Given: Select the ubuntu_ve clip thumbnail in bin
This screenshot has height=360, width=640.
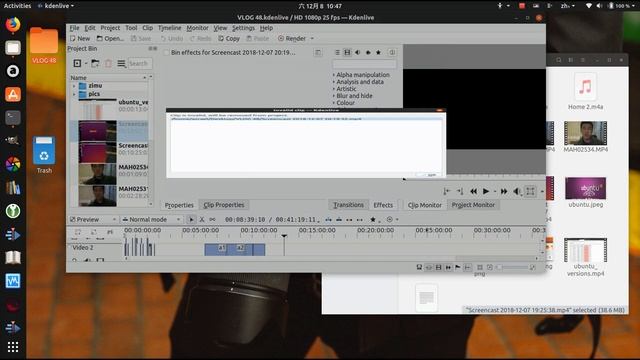Looking at the screenshot, I should [x=97, y=109].
